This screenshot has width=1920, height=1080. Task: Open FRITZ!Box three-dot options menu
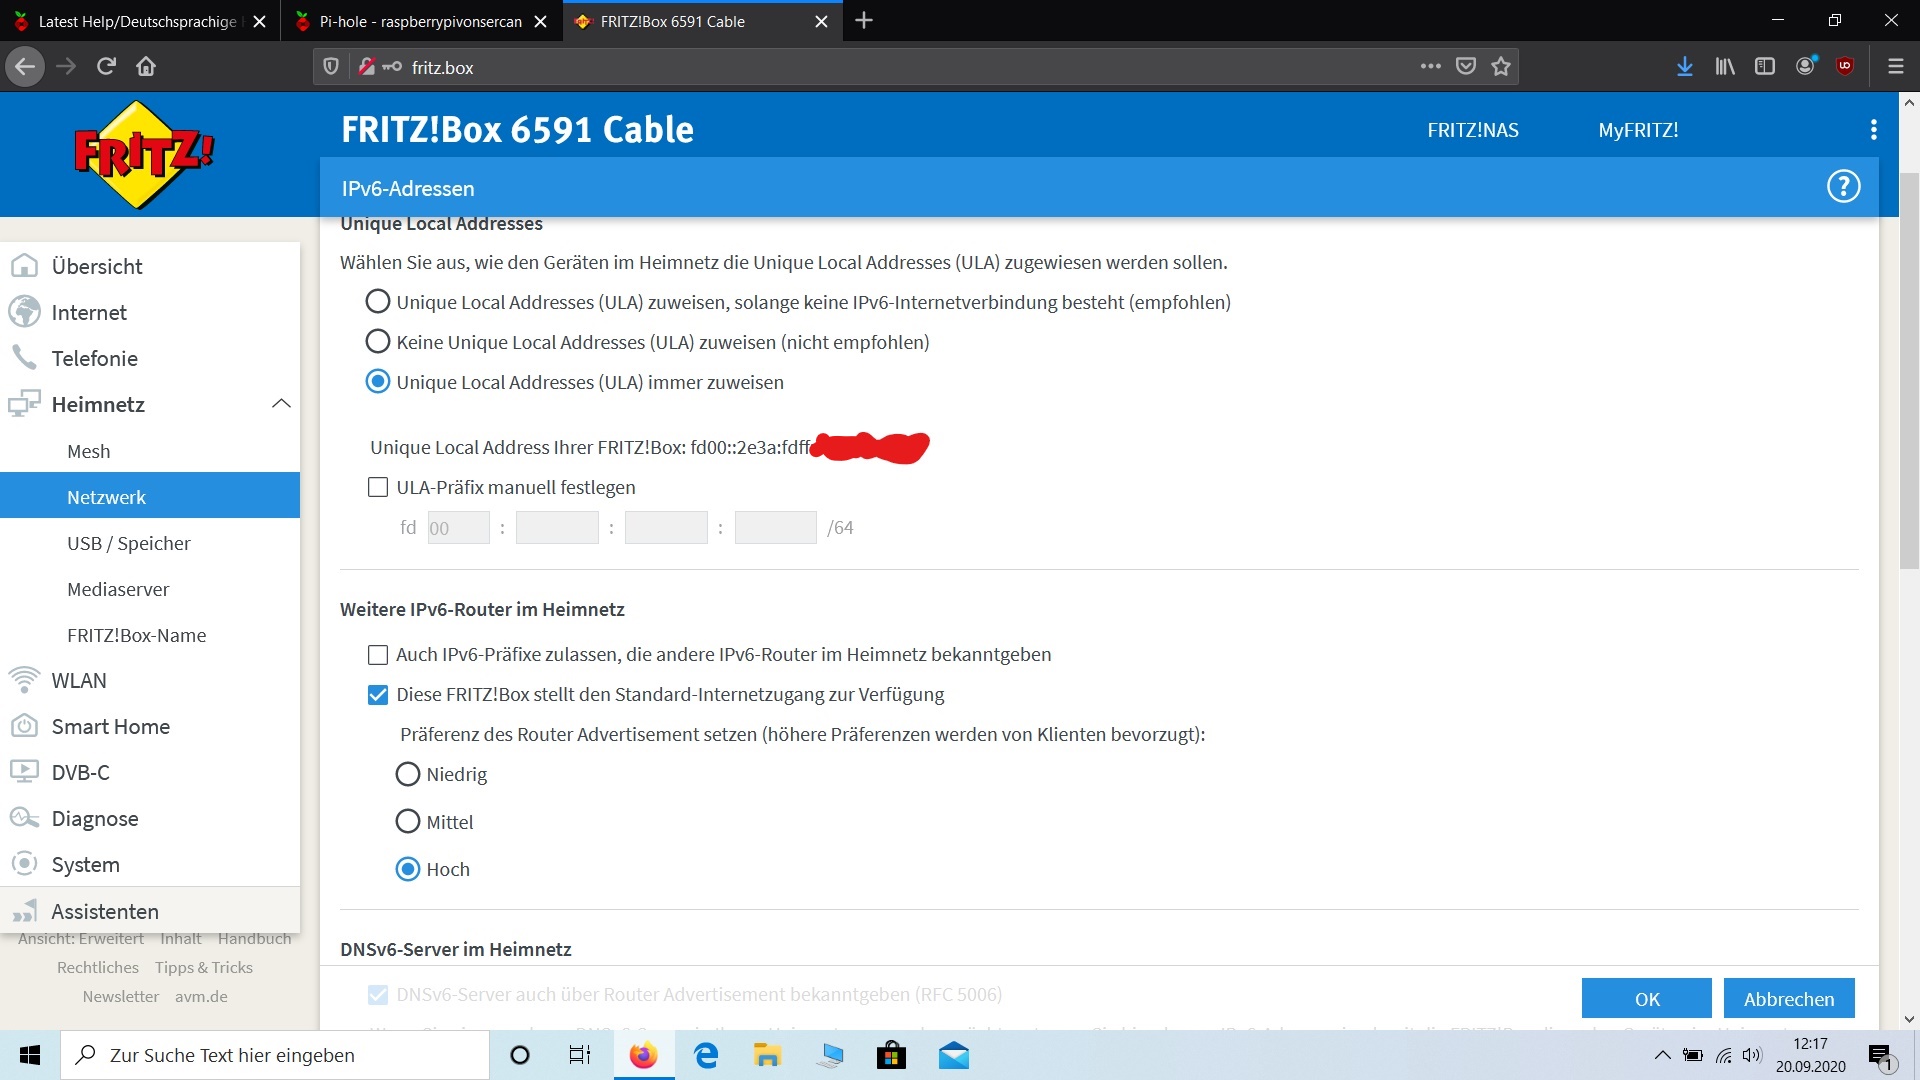tap(1873, 130)
